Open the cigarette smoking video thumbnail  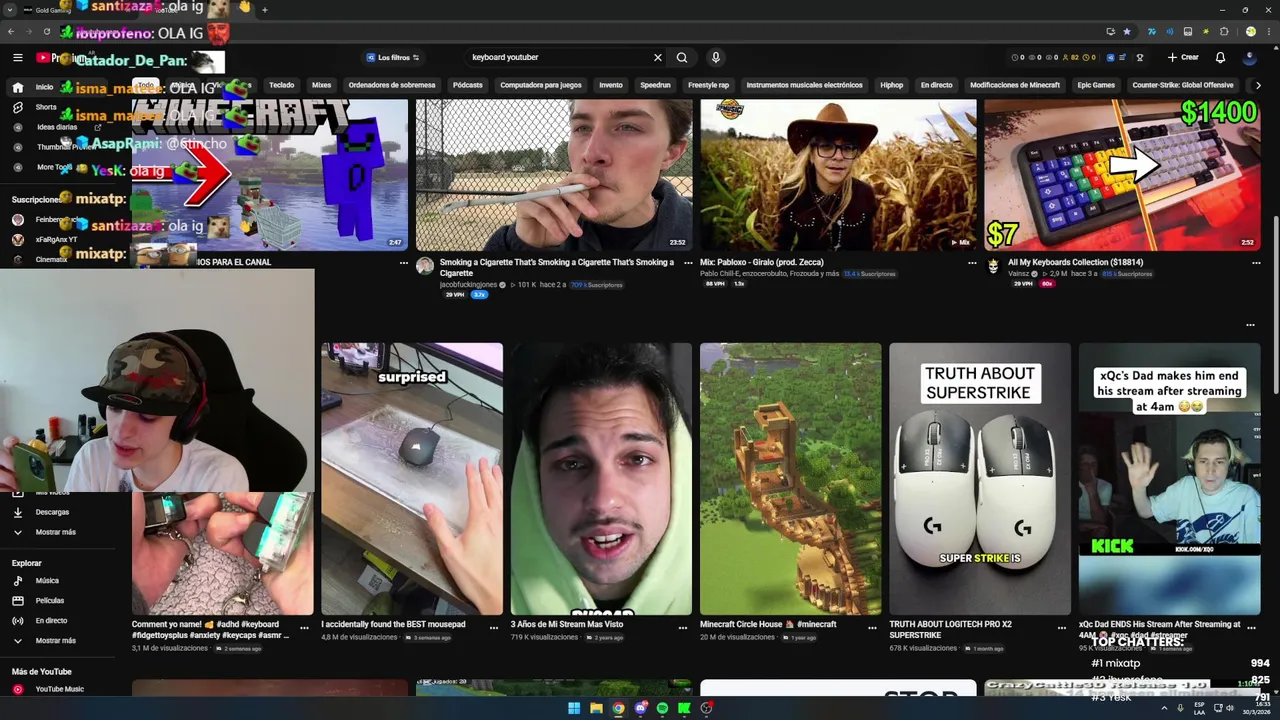pyautogui.click(x=554, y=174)
